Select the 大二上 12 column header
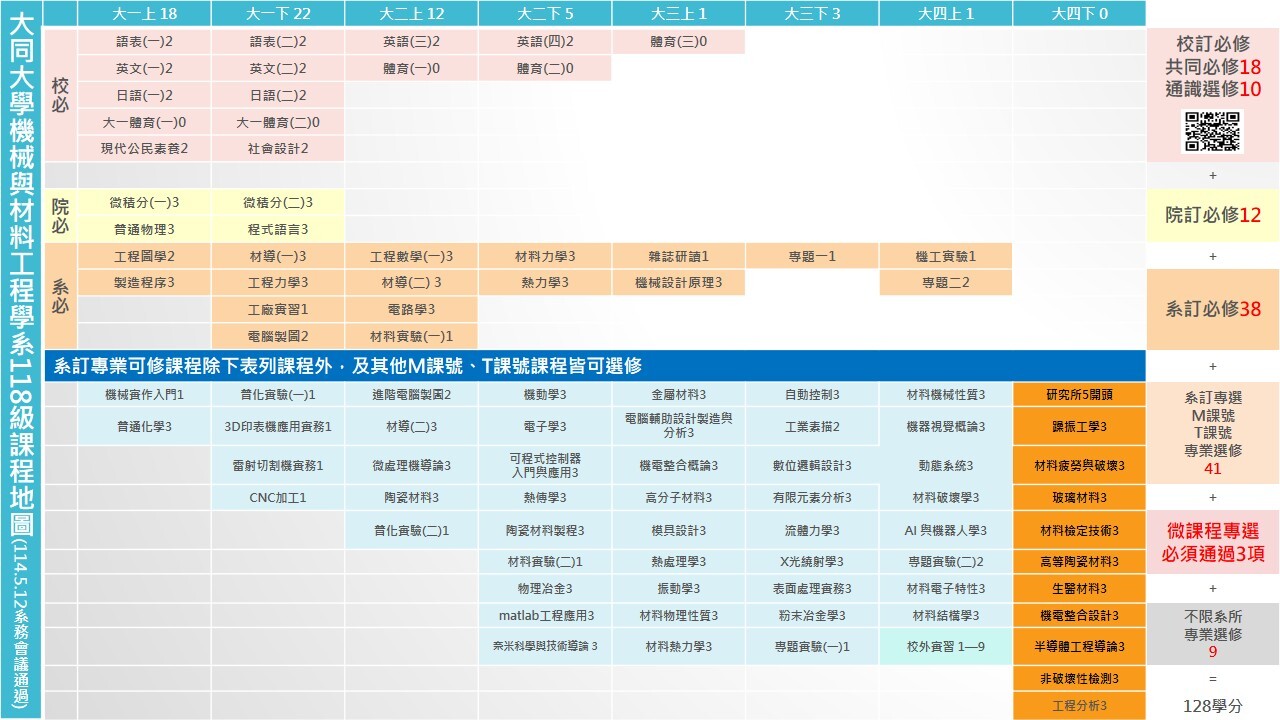The width and height of the screenshot is (1280, 720). pos(411,13)
